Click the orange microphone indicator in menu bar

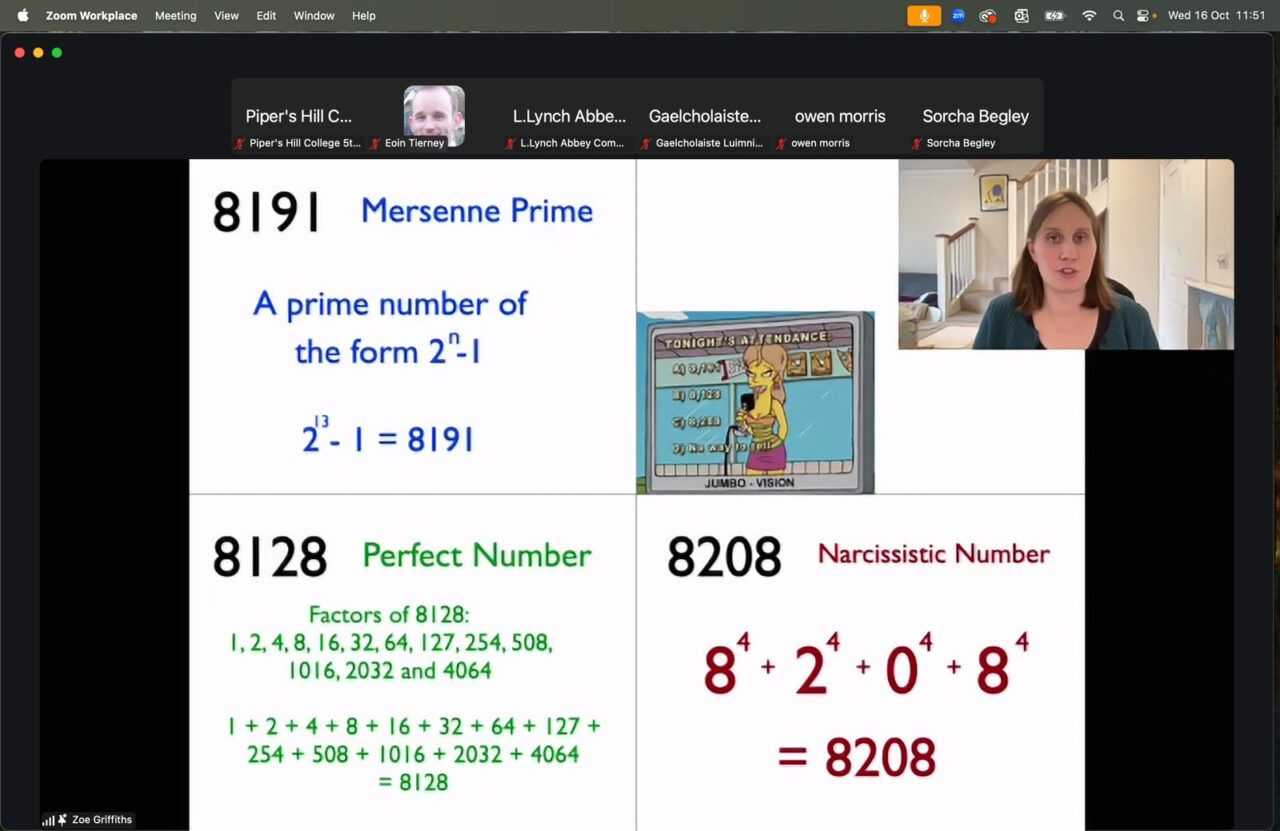point(924,16)
